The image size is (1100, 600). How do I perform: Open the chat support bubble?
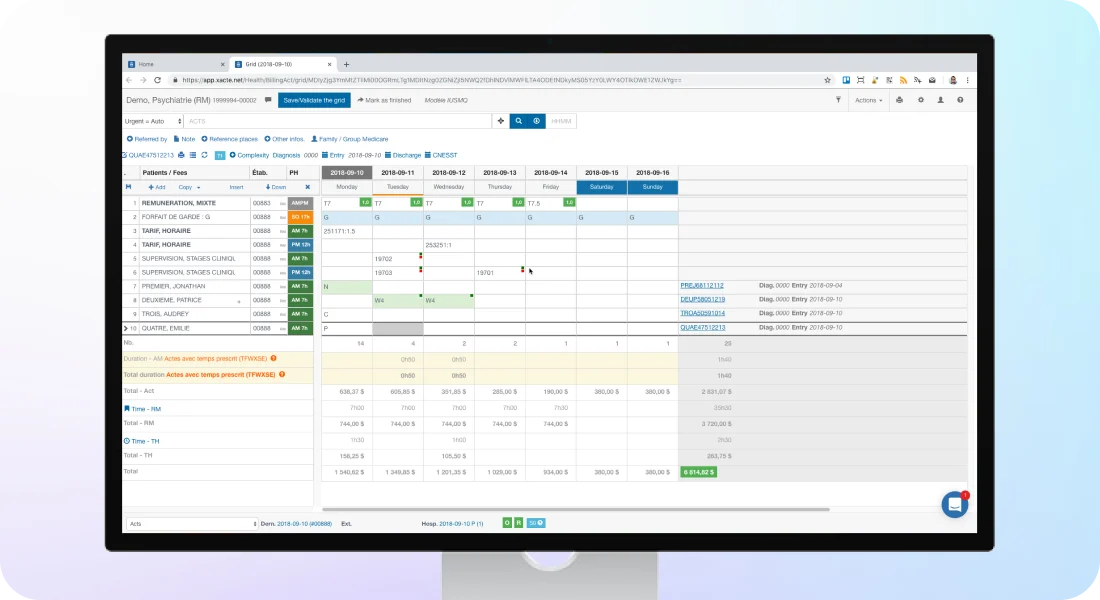click(x=955, y=505)
